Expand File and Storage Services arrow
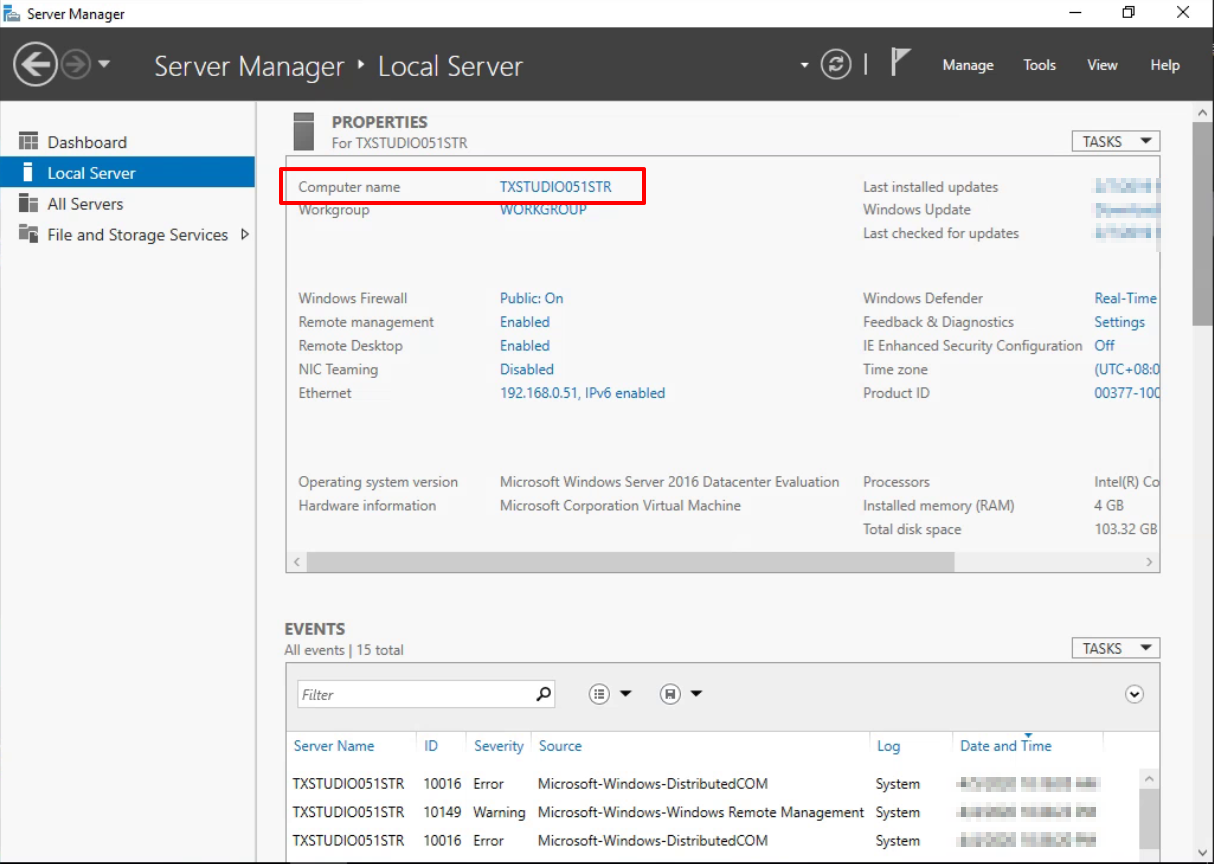The height and width of the screenshot is (864, 1214). [244, 235]
